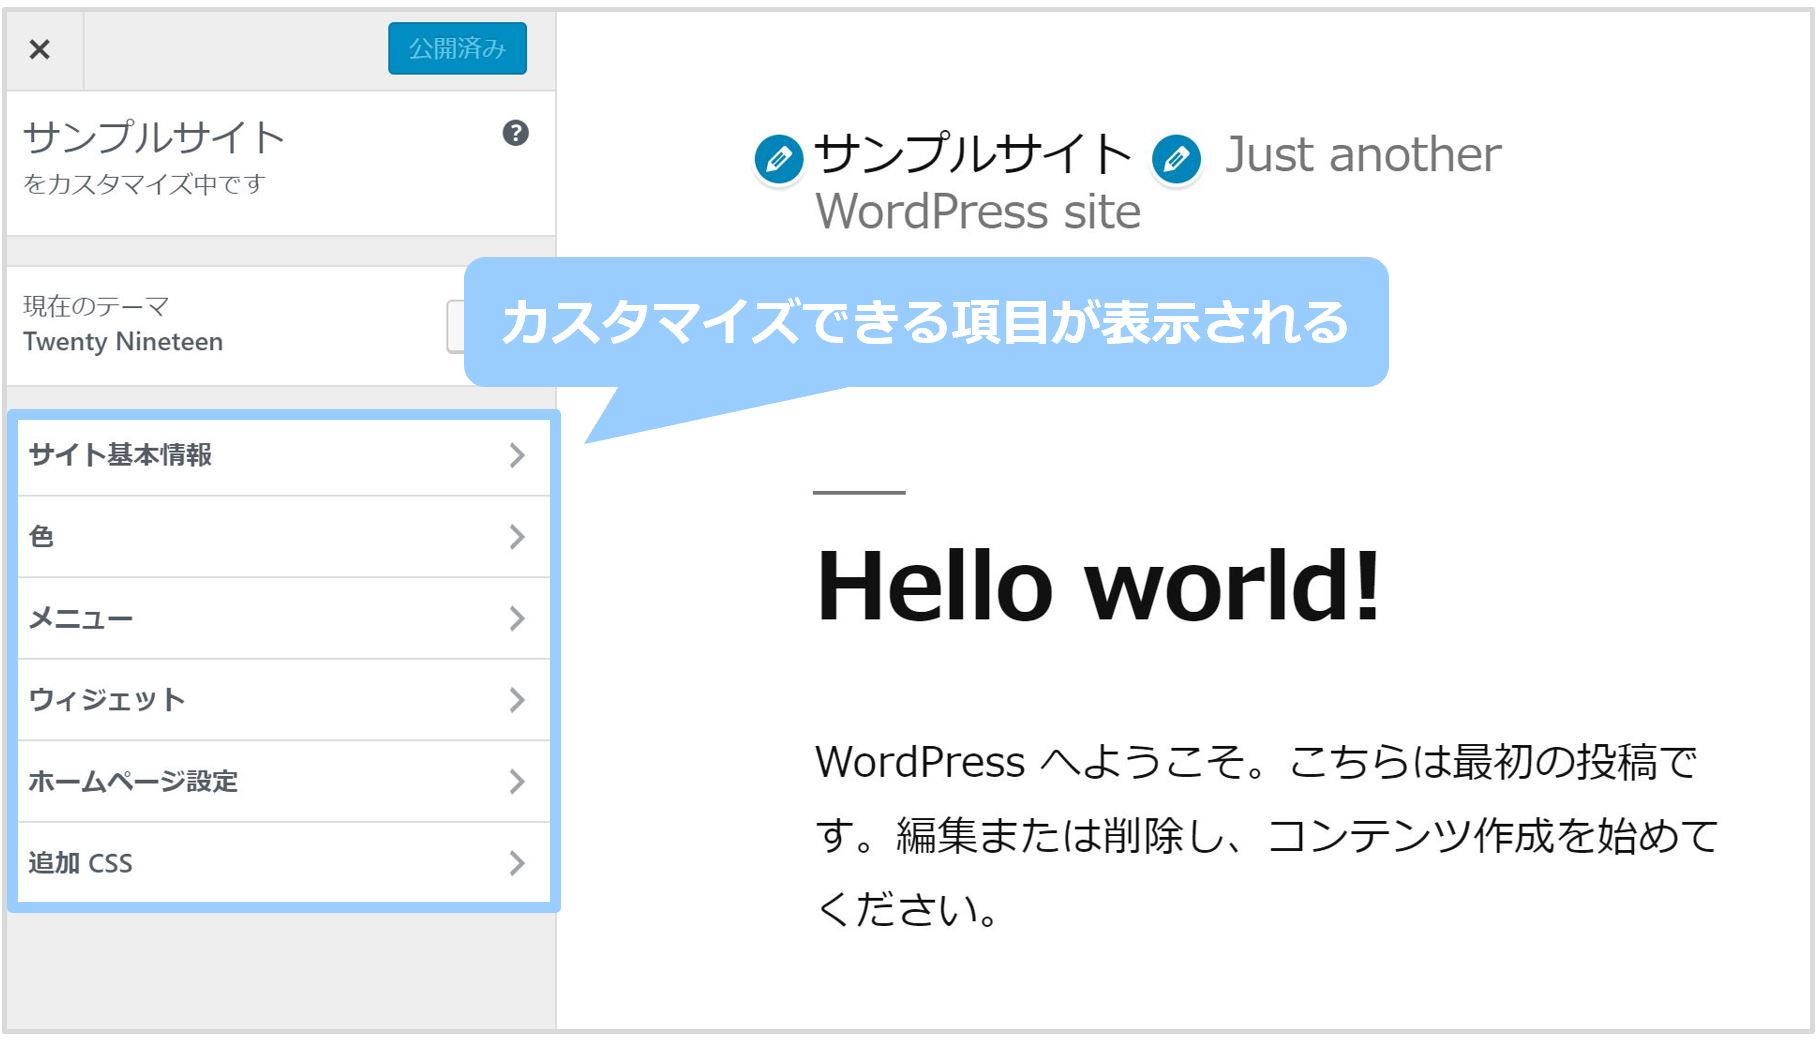Click the help question mark icon
1819x1040 pixels.
point(515,133)
